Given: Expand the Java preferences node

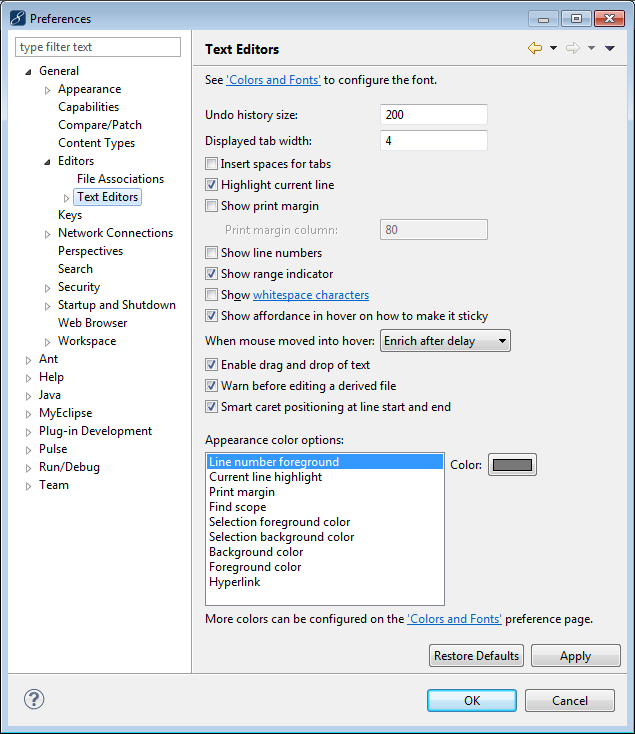Looking at the screenshot, I should (28, 396).
